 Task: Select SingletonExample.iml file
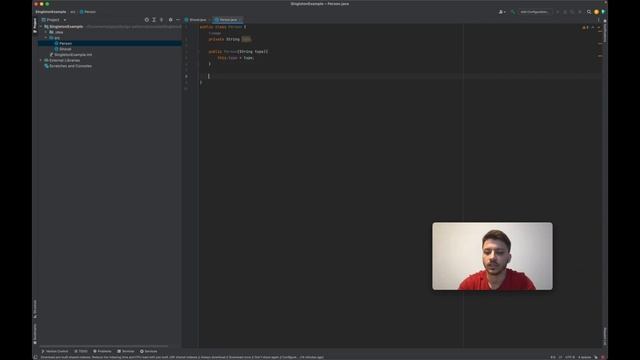[73, 55]
